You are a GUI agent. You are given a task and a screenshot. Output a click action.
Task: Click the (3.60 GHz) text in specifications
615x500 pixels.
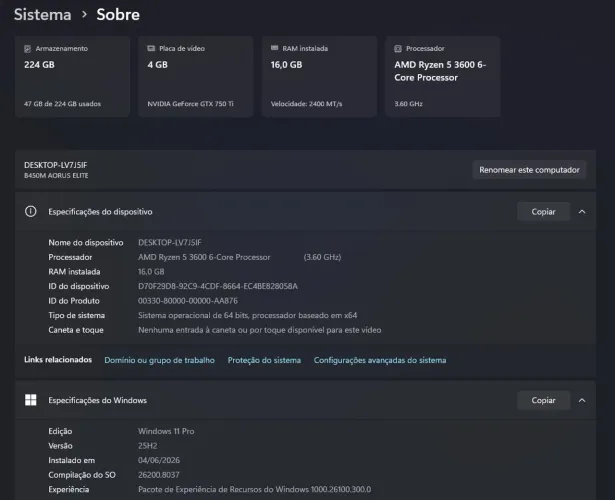pyautogui.click(x=322, y=257)
